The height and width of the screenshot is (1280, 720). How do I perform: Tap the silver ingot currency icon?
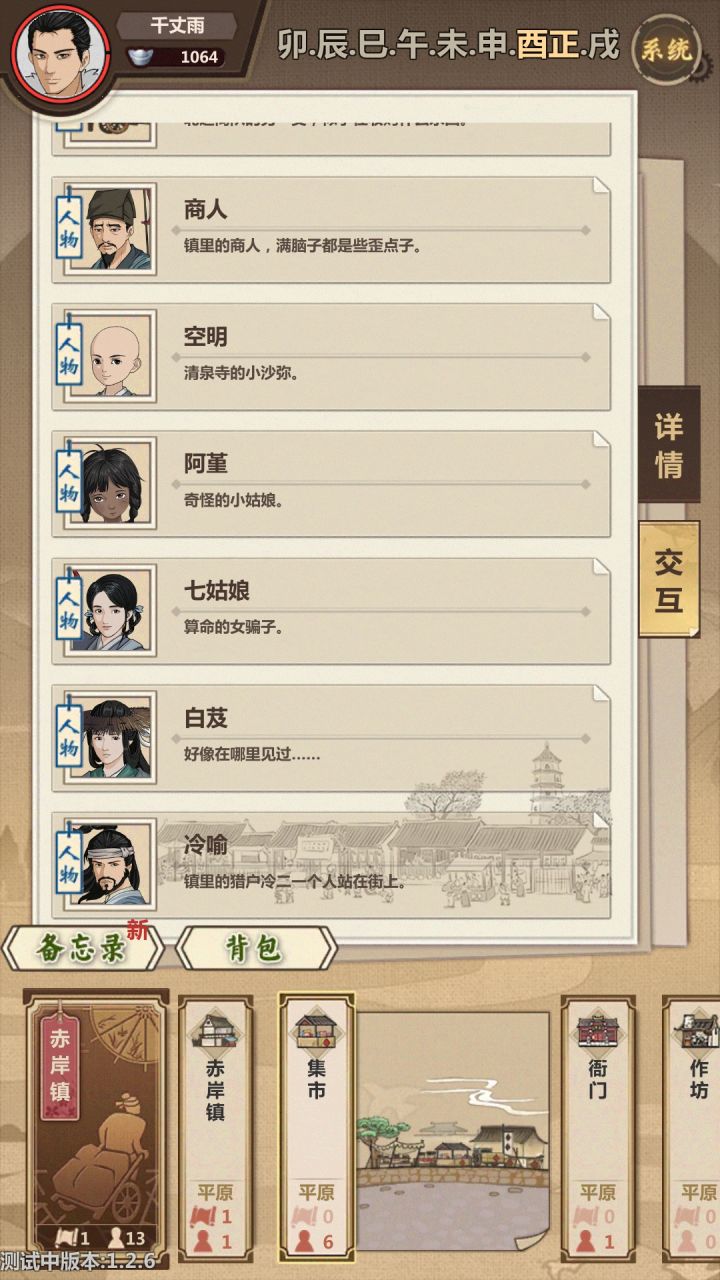pos(141,57)
